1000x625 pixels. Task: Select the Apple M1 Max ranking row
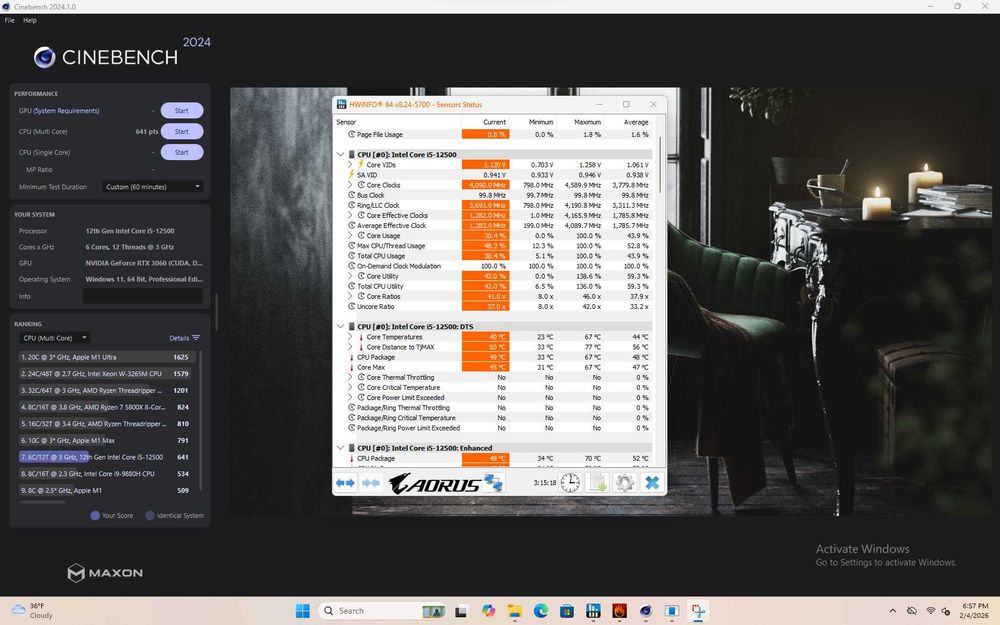(105, 441)
